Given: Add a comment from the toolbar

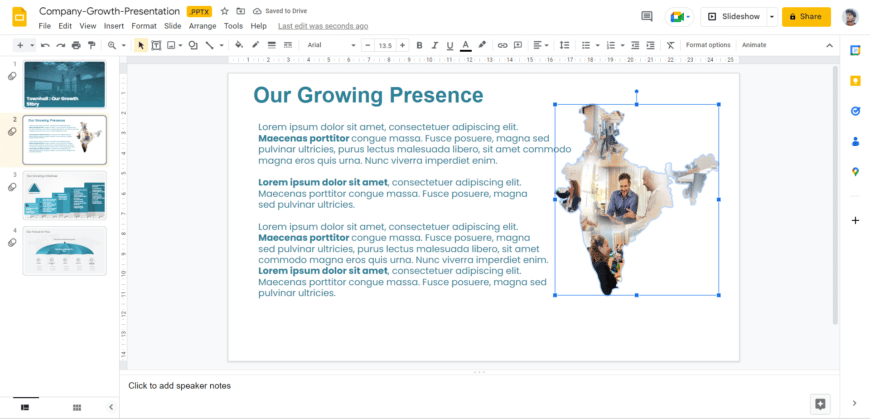Looking at the screenshot, I should [518, 45].
